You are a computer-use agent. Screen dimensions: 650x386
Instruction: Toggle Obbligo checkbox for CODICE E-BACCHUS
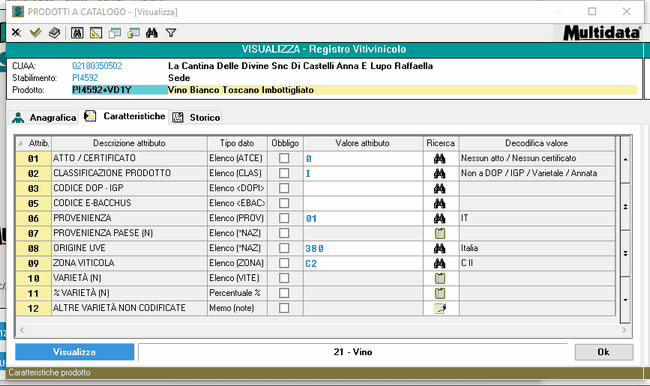tap(284, 203)
